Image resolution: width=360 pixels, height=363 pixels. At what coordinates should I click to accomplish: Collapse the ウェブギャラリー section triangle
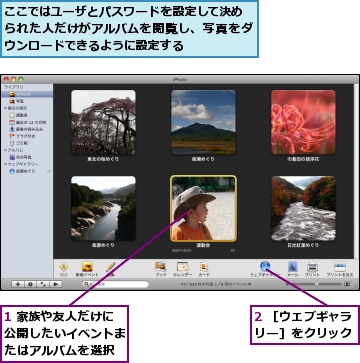point(5,164)
